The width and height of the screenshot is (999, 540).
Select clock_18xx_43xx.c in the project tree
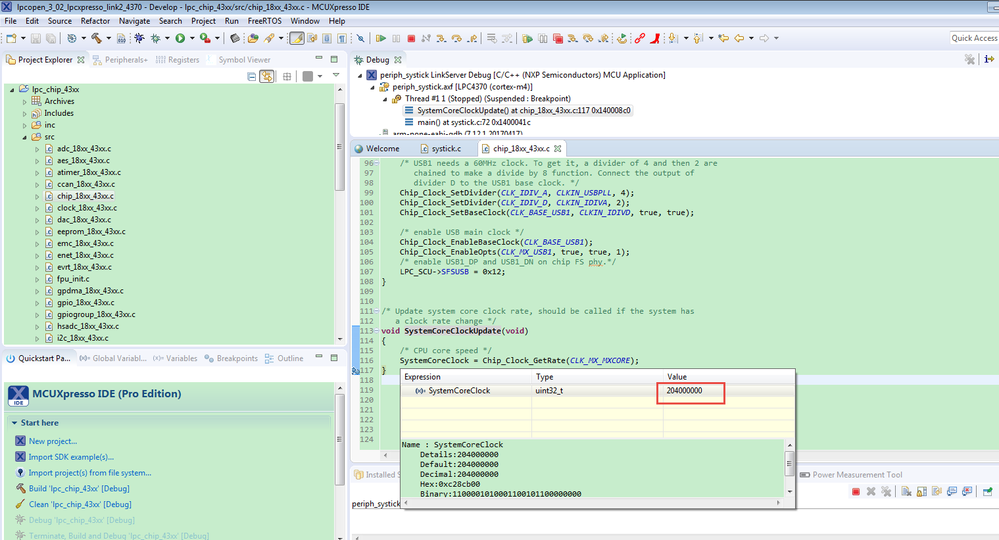coord(85,208)
